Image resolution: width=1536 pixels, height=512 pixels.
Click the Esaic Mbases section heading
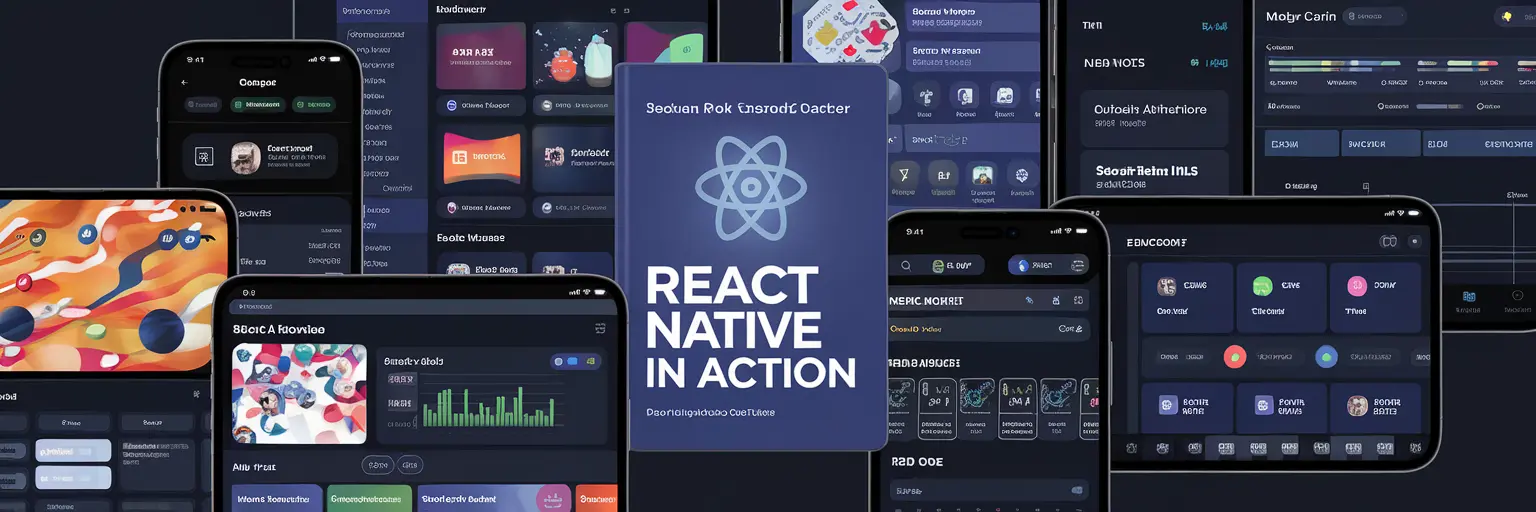470,238
